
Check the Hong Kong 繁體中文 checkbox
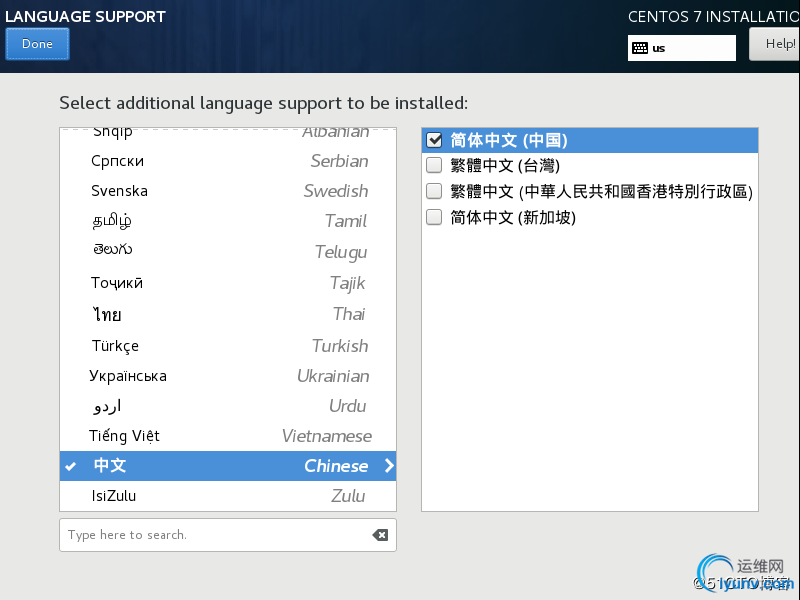434,191
